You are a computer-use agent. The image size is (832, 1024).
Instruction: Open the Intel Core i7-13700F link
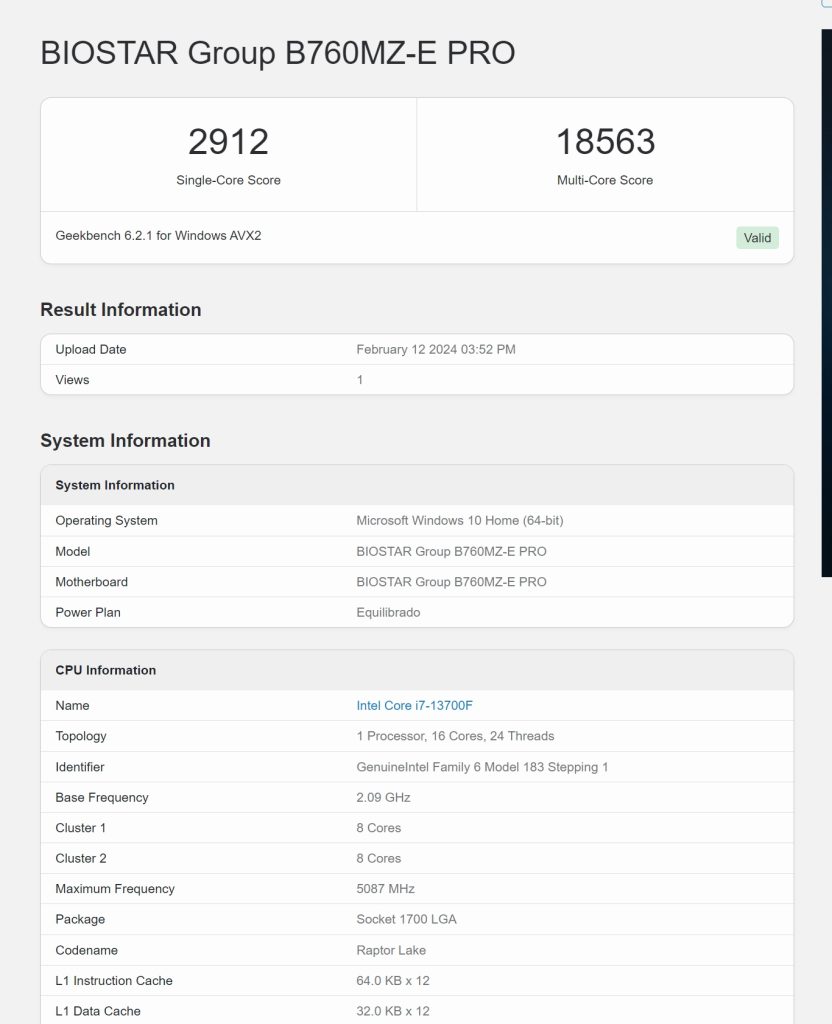click(x=414, y=705)
